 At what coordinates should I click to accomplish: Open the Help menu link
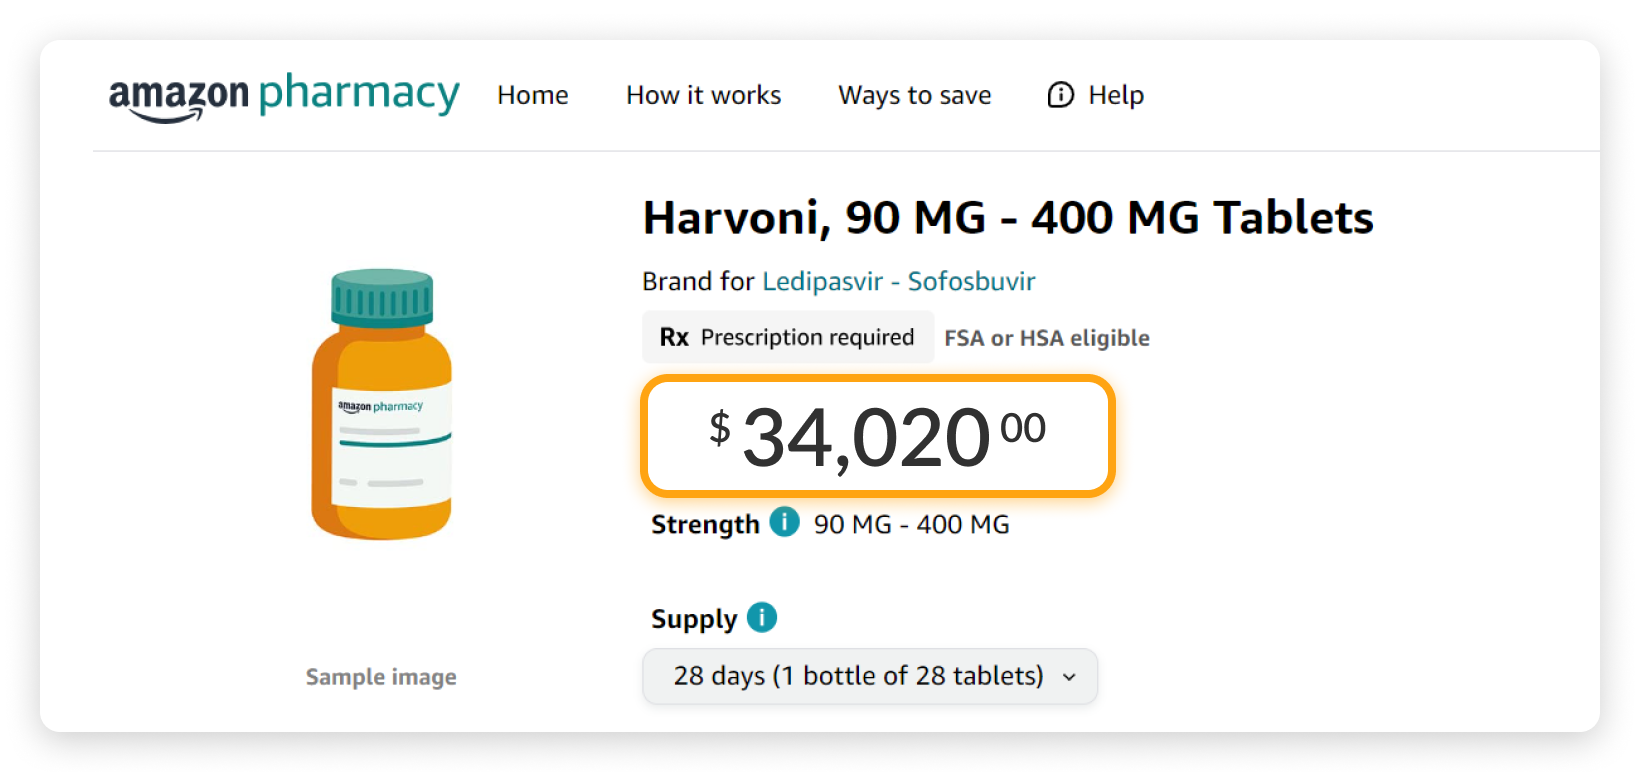[1115, 95]
